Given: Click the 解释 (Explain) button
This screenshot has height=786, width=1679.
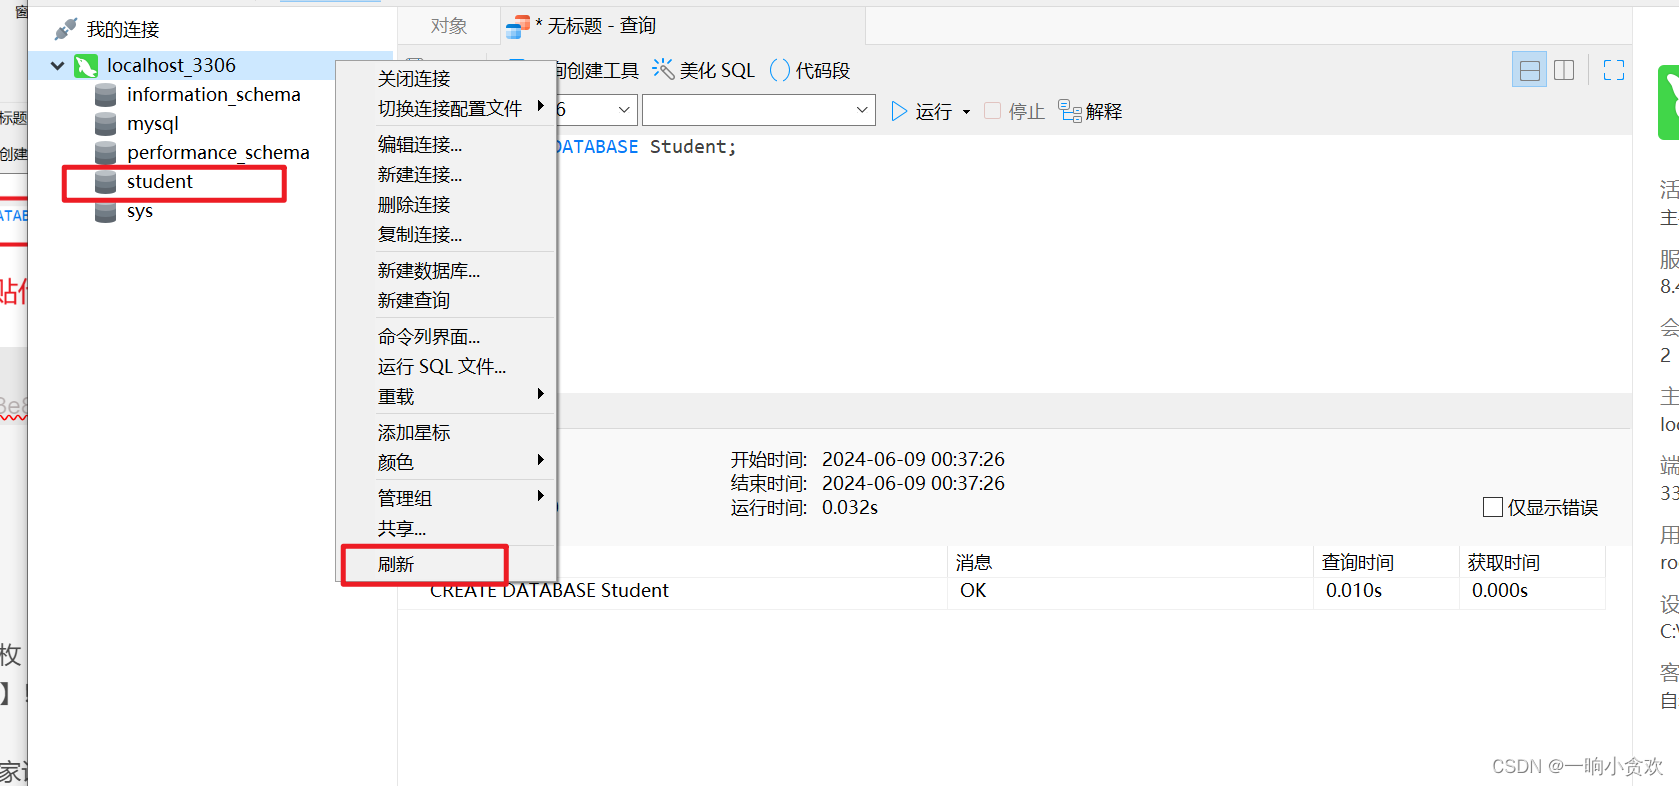Looking at the screenshot, I should [x=1090, y=111].
